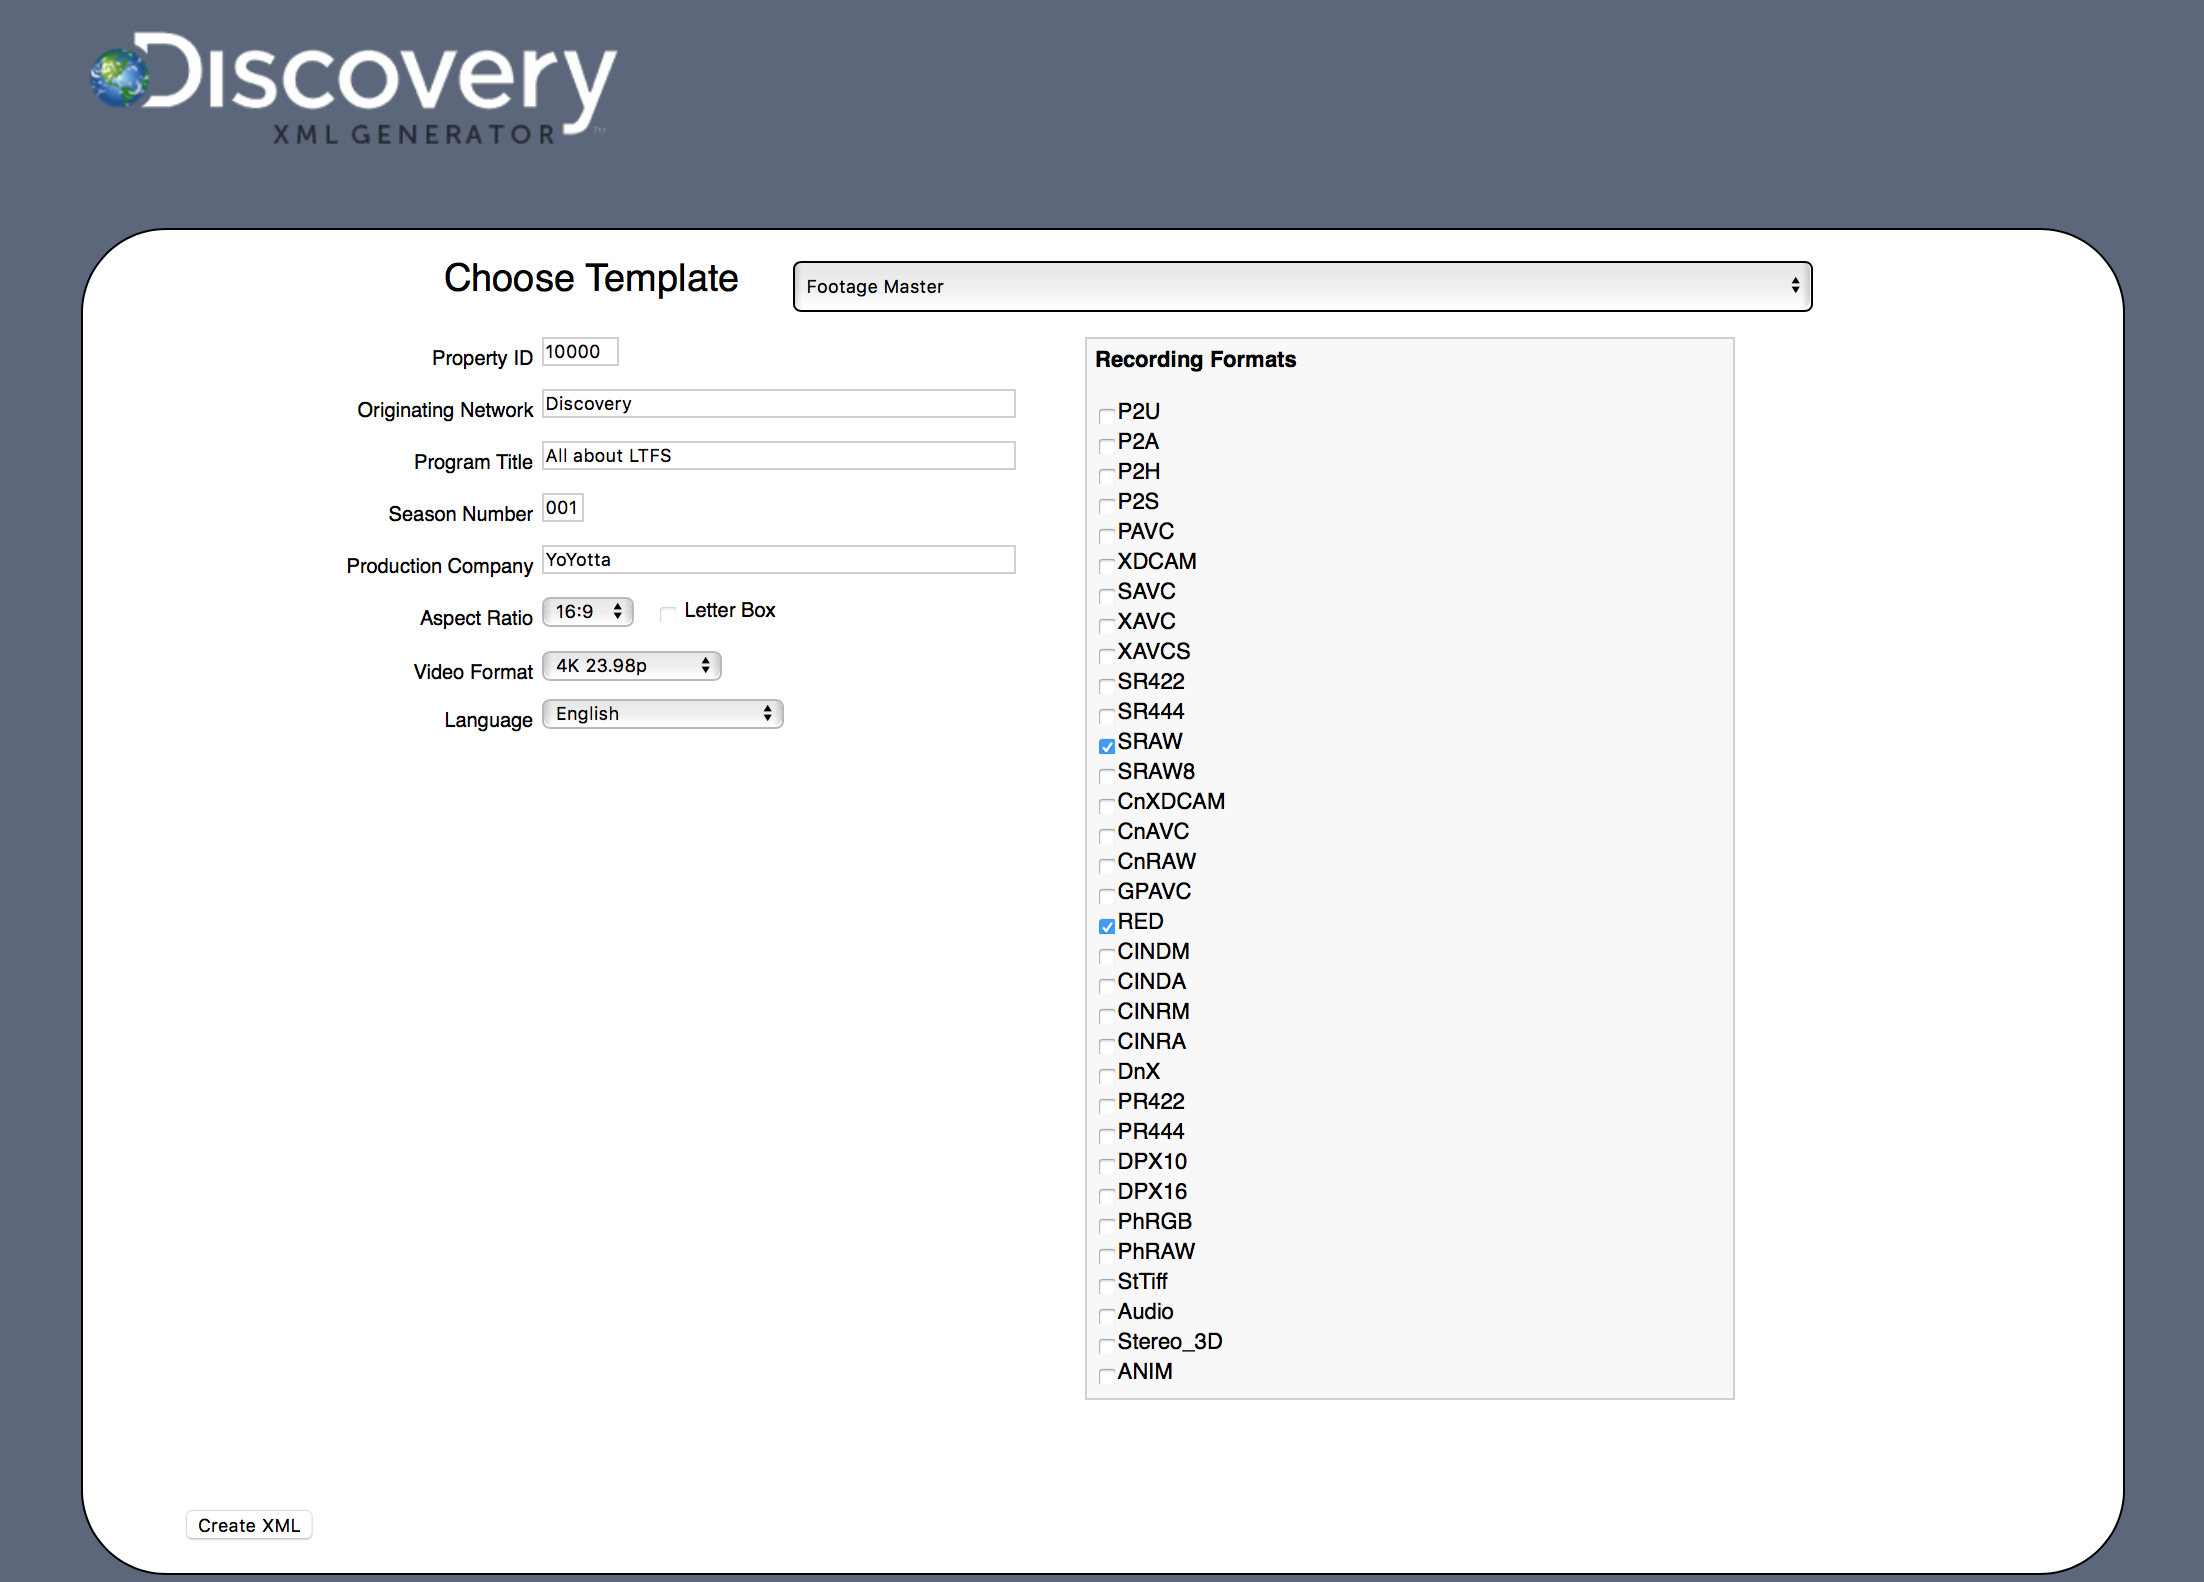Image resolution: width=2204 pixels, height=1582 pixels.
Task: Click the Season Number label
Action: [460, 514]
